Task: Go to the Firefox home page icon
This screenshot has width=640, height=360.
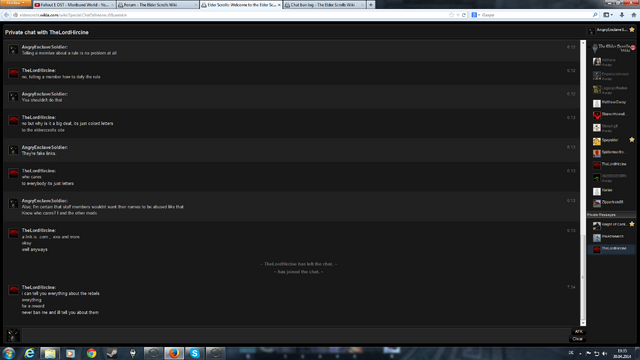Action: coord(633,15)
